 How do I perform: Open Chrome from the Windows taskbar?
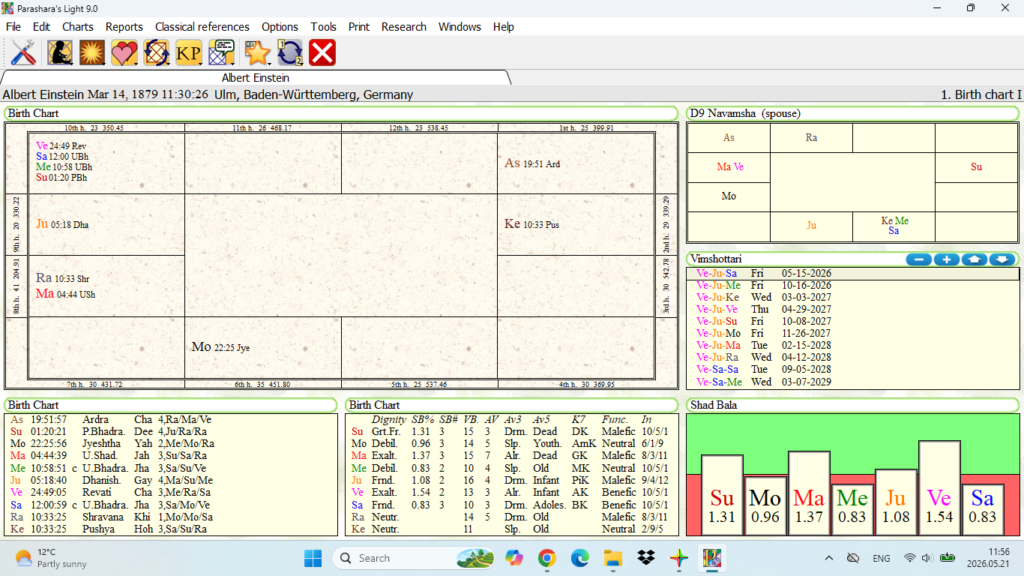point(547,558)
